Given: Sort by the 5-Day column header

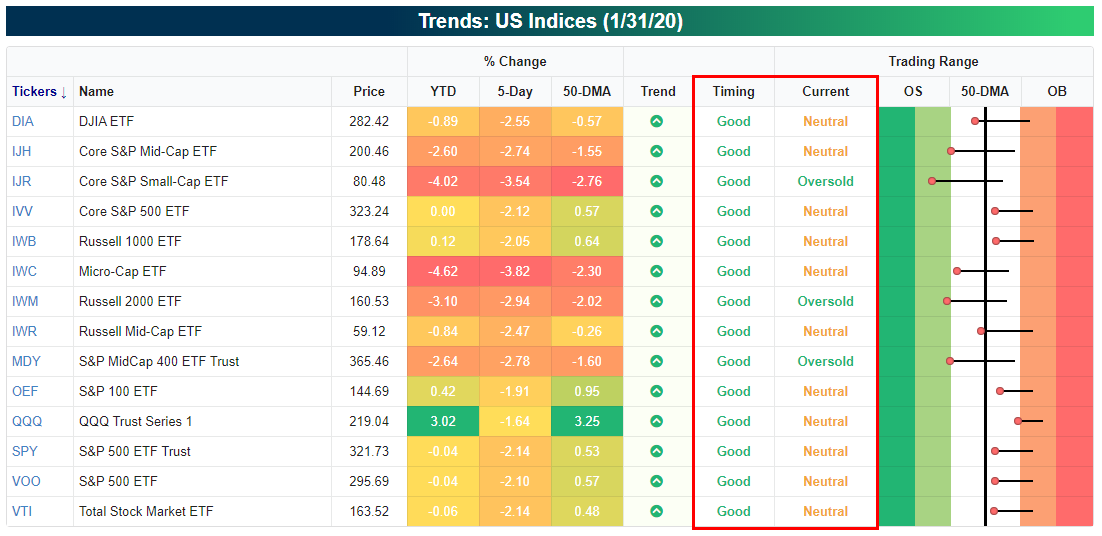Looking at the screenshot, I should [515, 91].
